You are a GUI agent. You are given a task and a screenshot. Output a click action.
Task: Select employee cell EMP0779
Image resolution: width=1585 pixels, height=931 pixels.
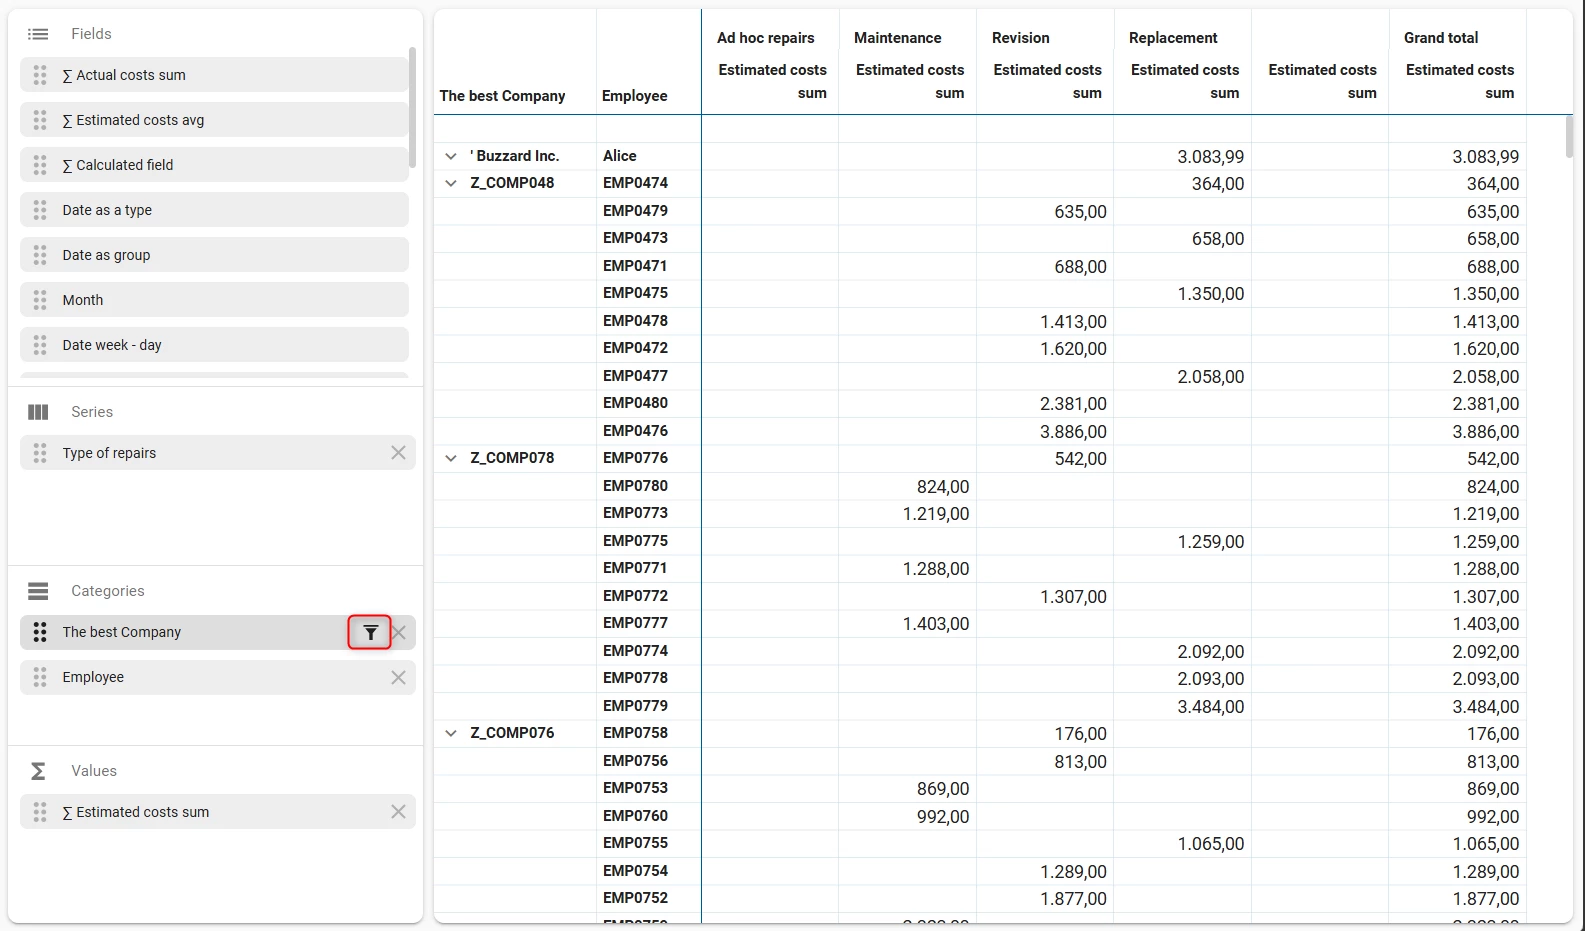(635, 706)
